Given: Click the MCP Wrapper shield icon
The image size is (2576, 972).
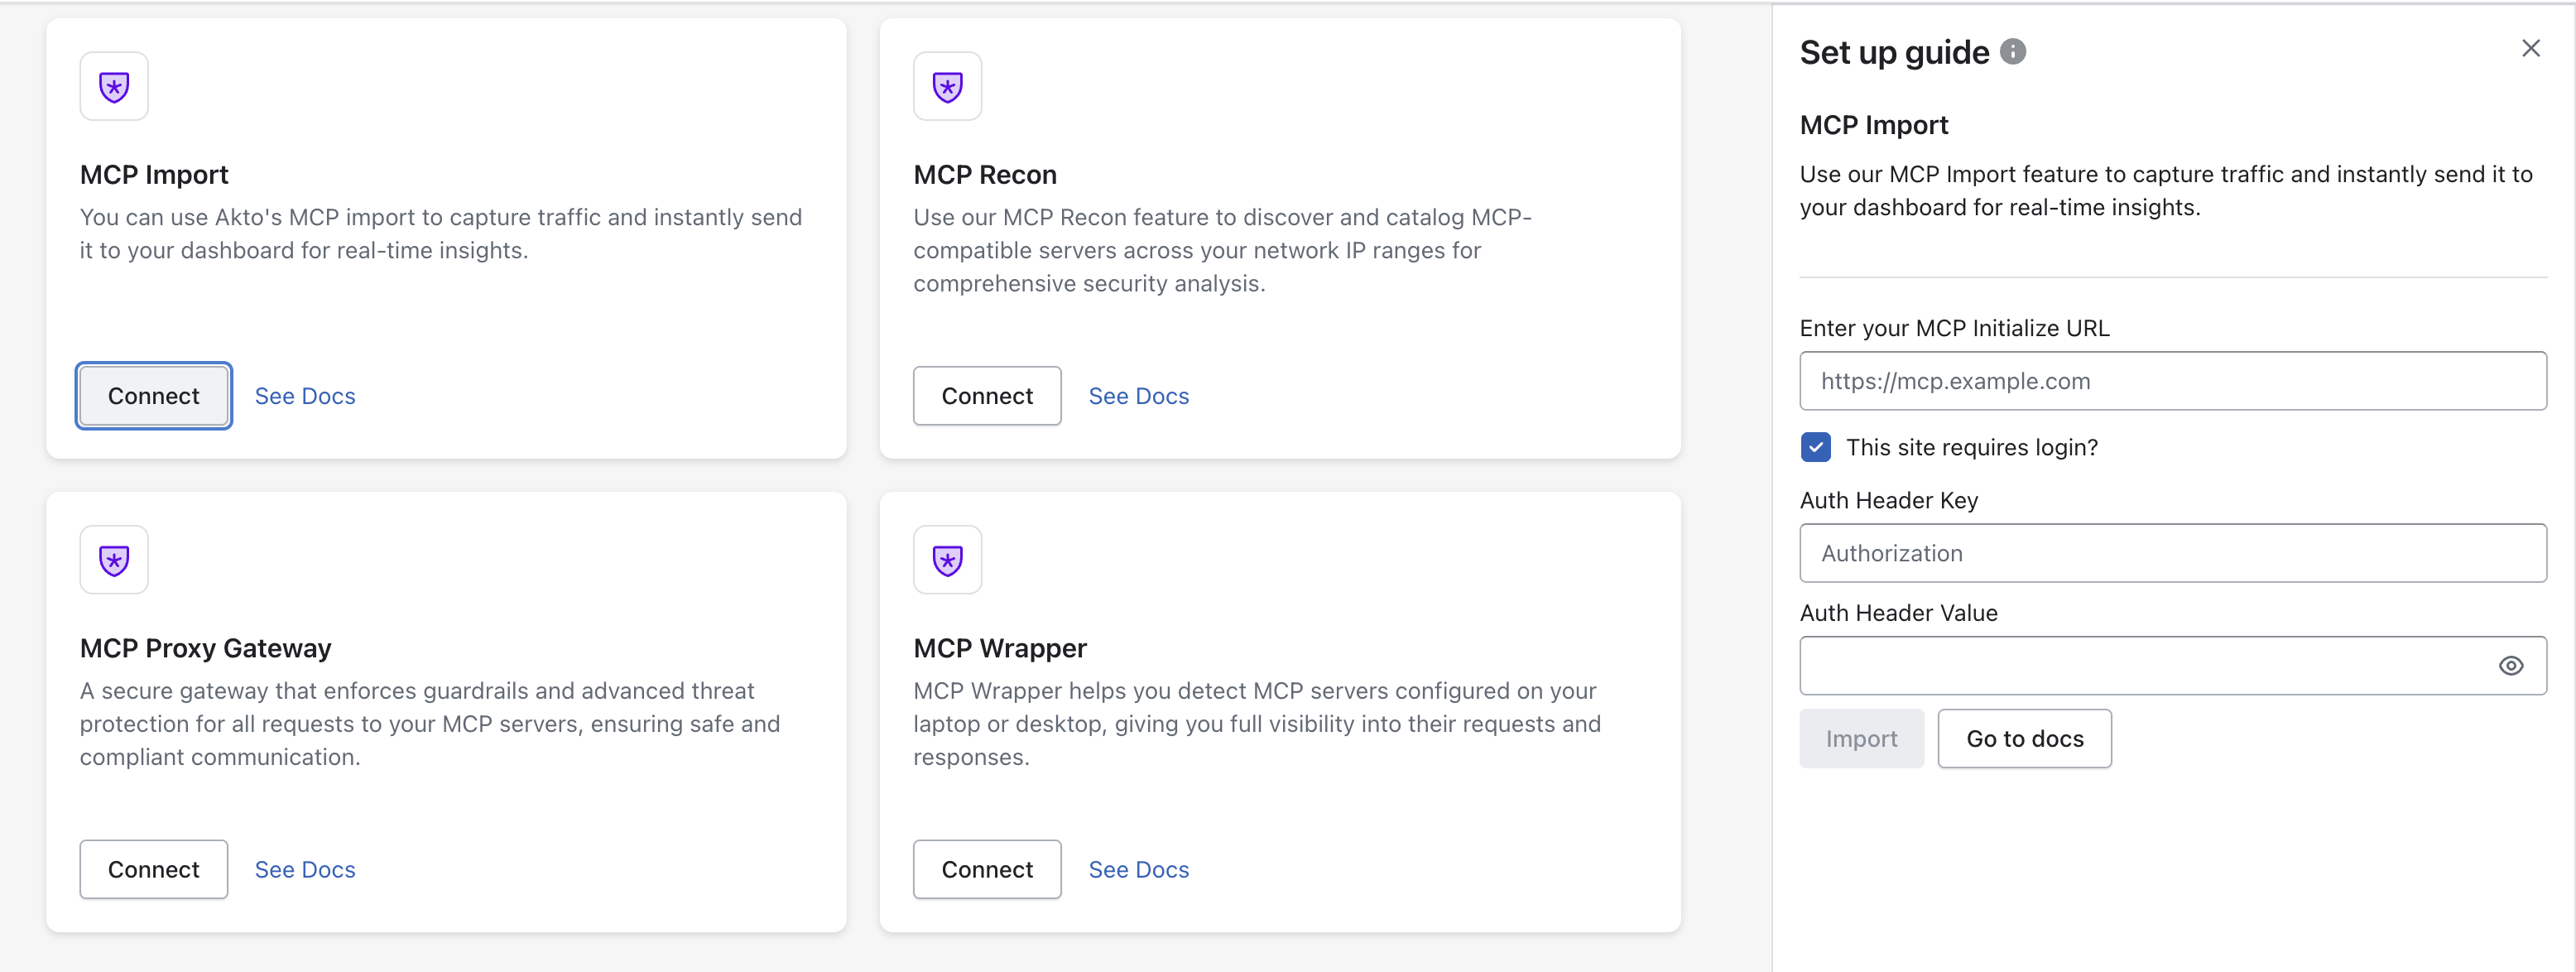Looking at the screenshot, I should (947, 560).
